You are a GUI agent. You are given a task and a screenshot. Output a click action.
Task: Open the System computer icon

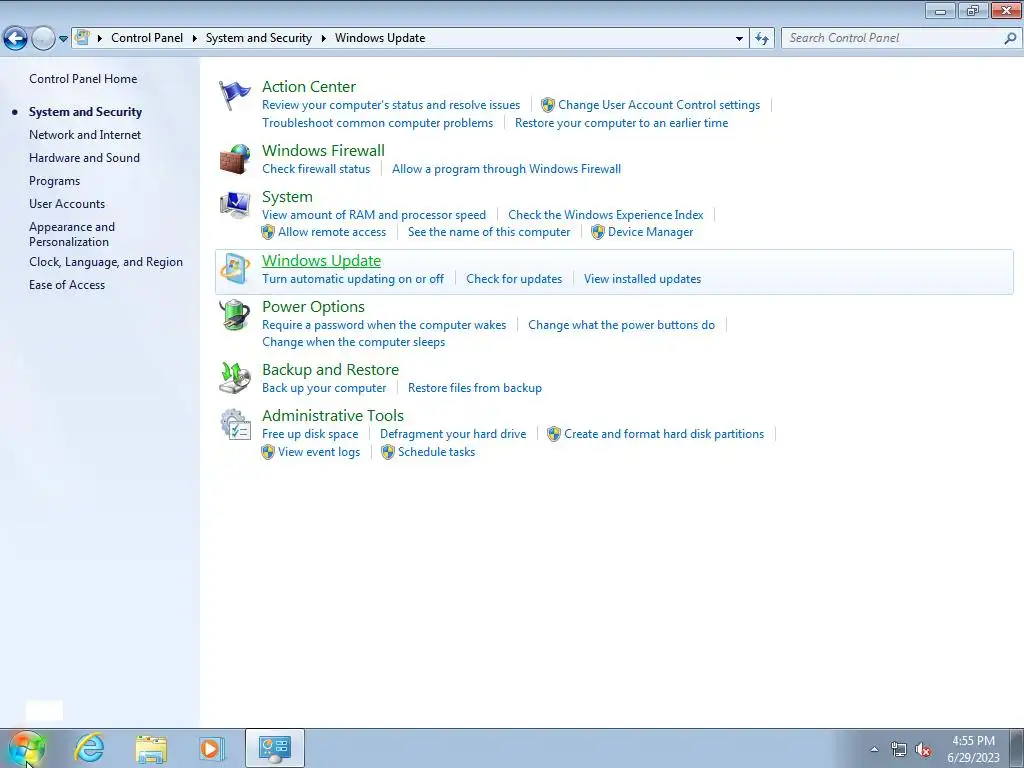point(234,205)
